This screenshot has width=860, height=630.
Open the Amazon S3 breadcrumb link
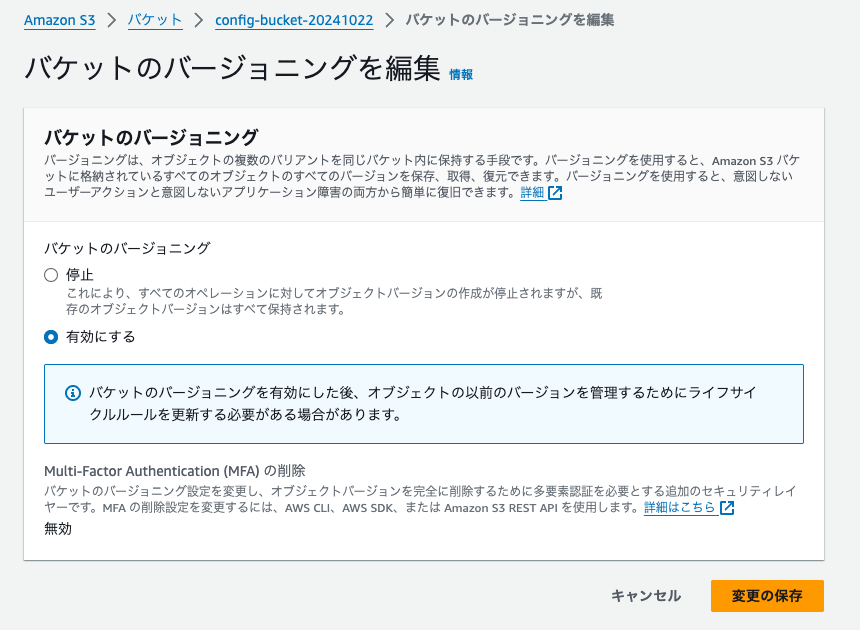click(60, 20)
